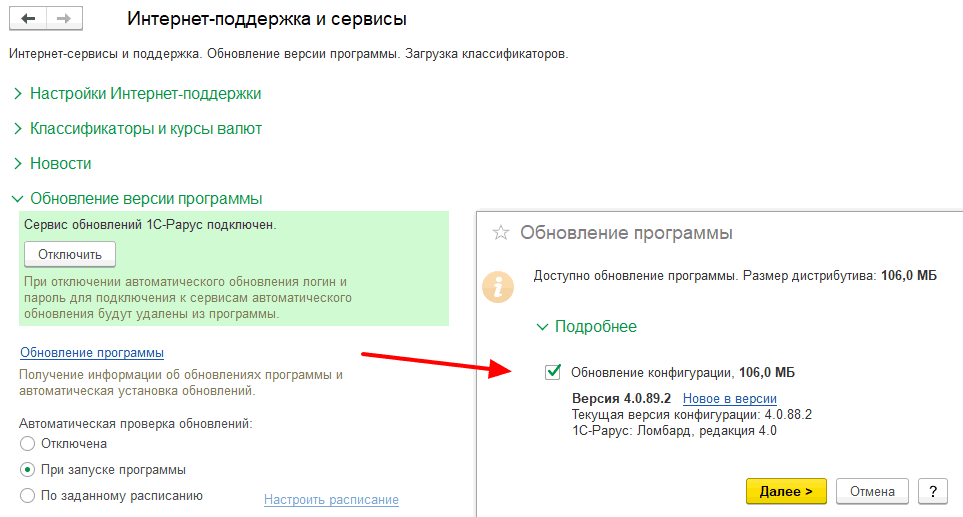Image resolution: width=963 pixels, height=517 pixels.
Task: Click the Отмена button
Action: (872, 491)
